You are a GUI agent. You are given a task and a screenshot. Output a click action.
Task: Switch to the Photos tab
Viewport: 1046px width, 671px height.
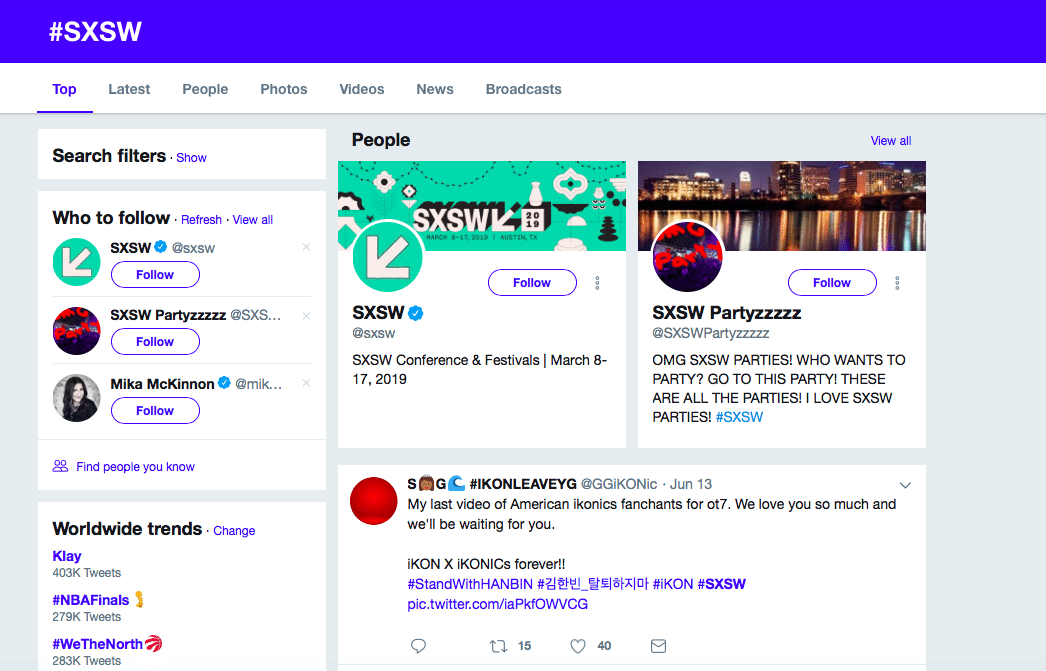(x=283, y=89)
